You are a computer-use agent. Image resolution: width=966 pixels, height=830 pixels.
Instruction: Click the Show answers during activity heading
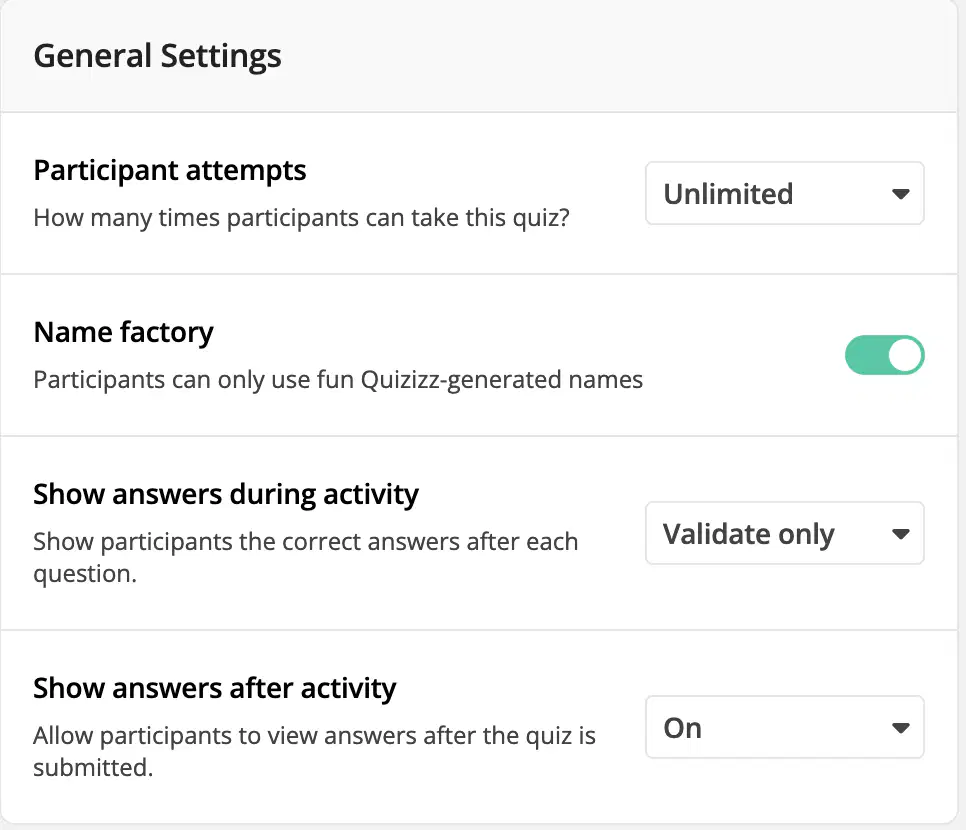point(225,495)
